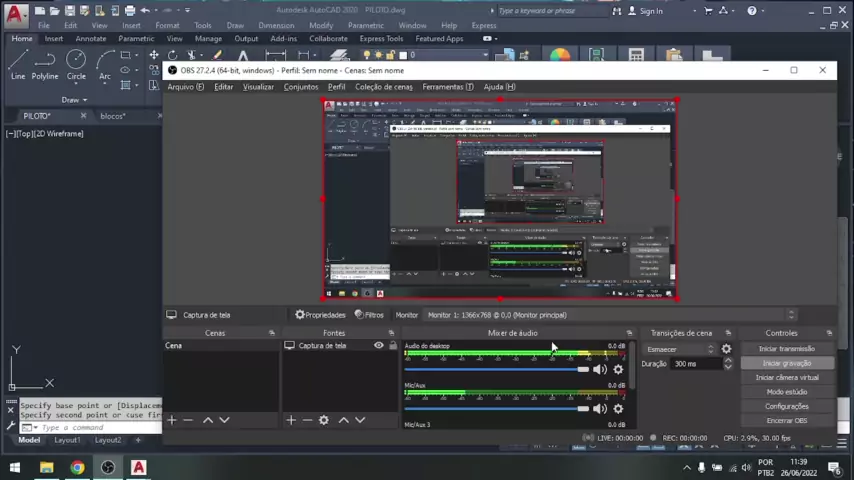Open source properties gear in Fontes panel
The image size is (854, 480).
tap(323, 420)
